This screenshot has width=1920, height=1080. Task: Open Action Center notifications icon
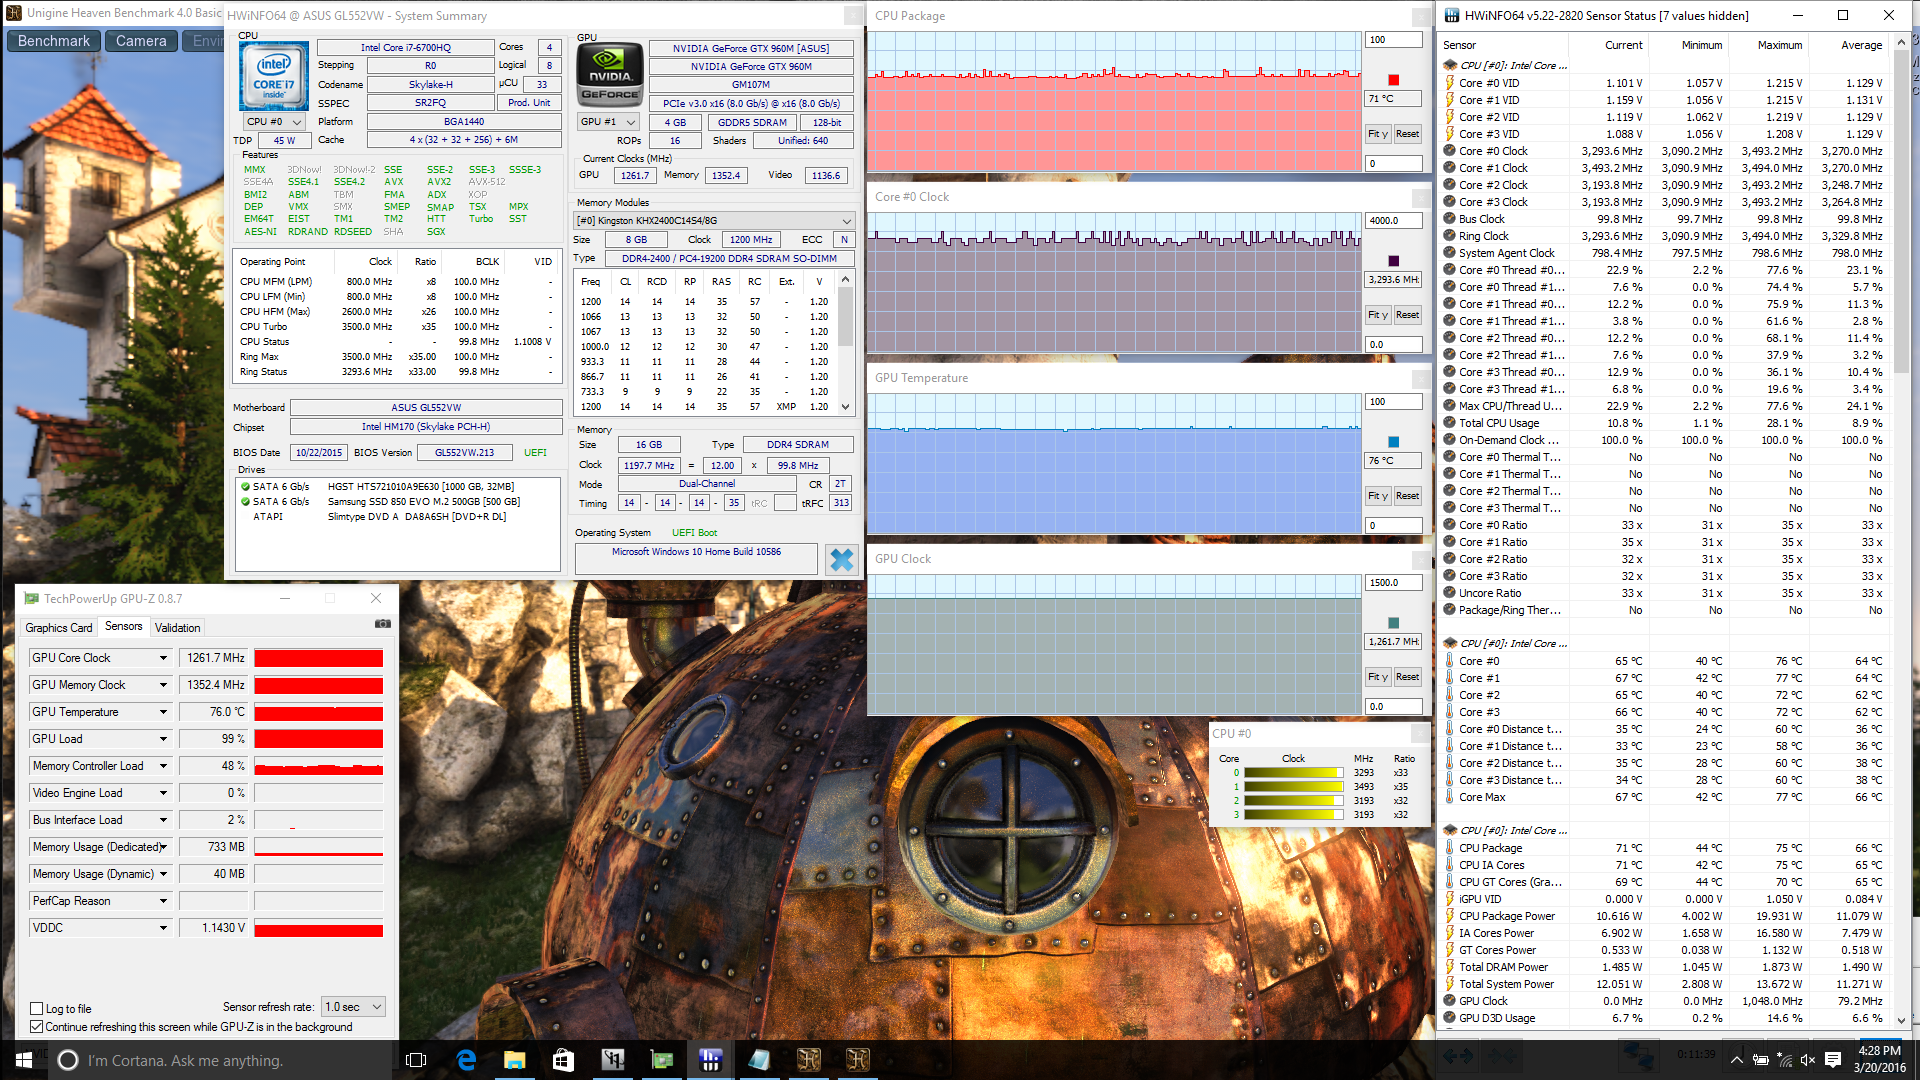(x=1833, y=1060)
